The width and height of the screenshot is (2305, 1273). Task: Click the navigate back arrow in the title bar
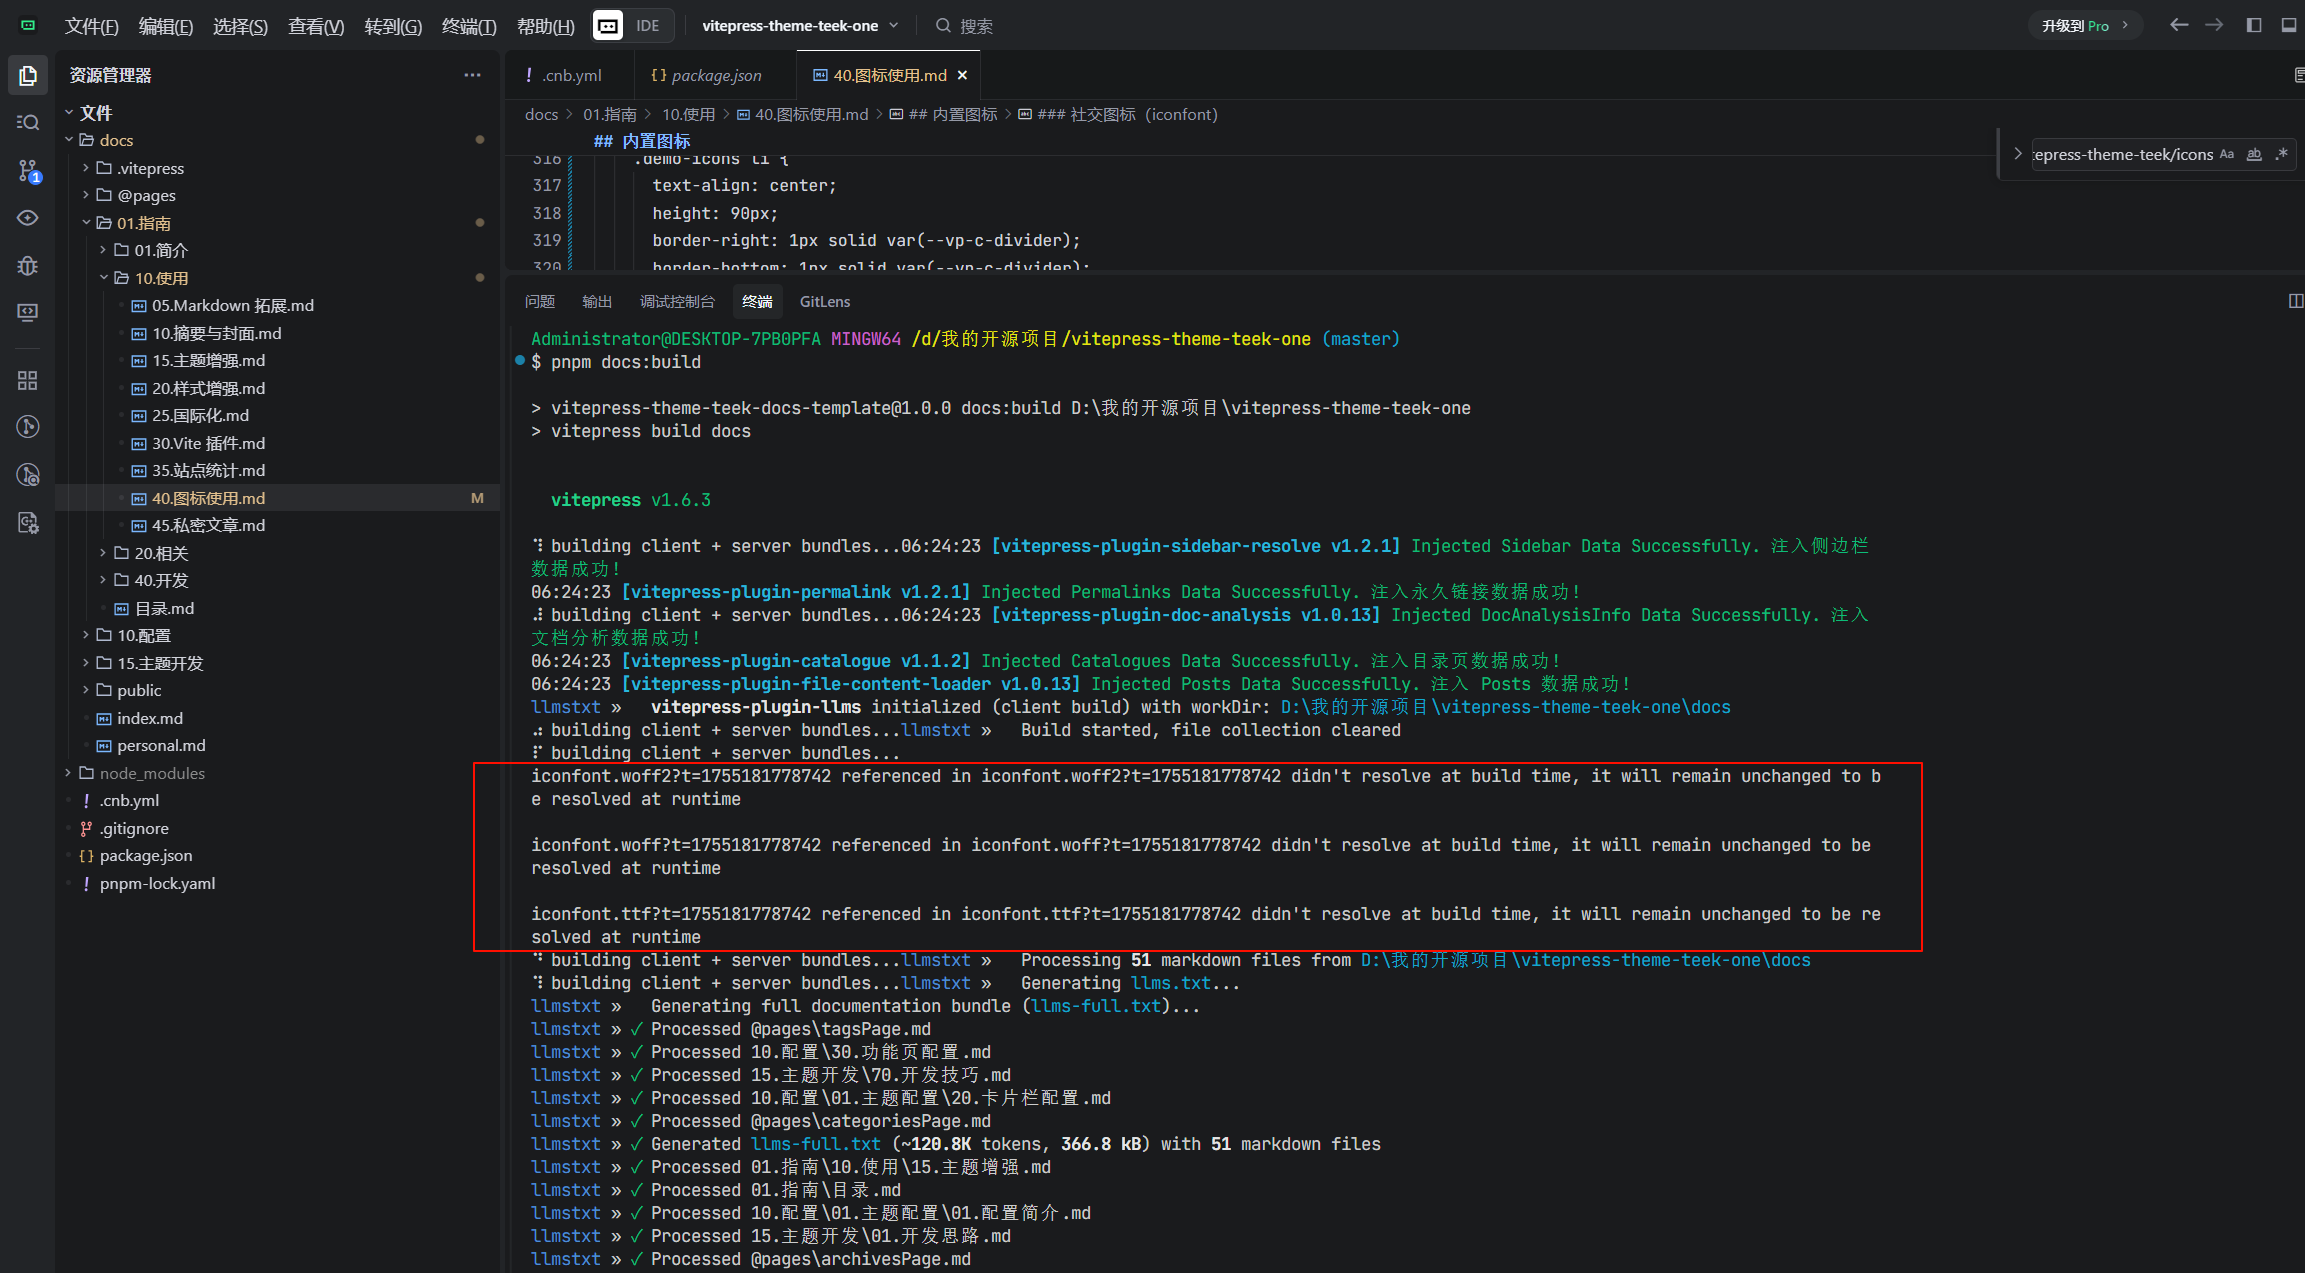pos(2179,25)
